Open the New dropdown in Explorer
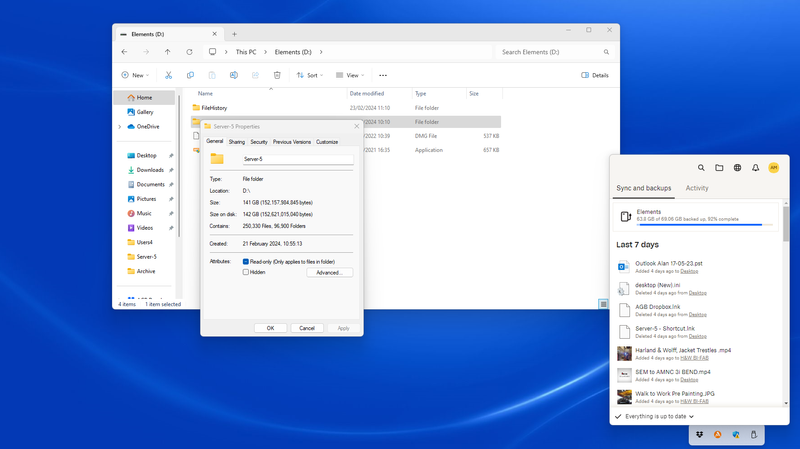This screenshot has width=800, height=449. [x=135, y=75]
